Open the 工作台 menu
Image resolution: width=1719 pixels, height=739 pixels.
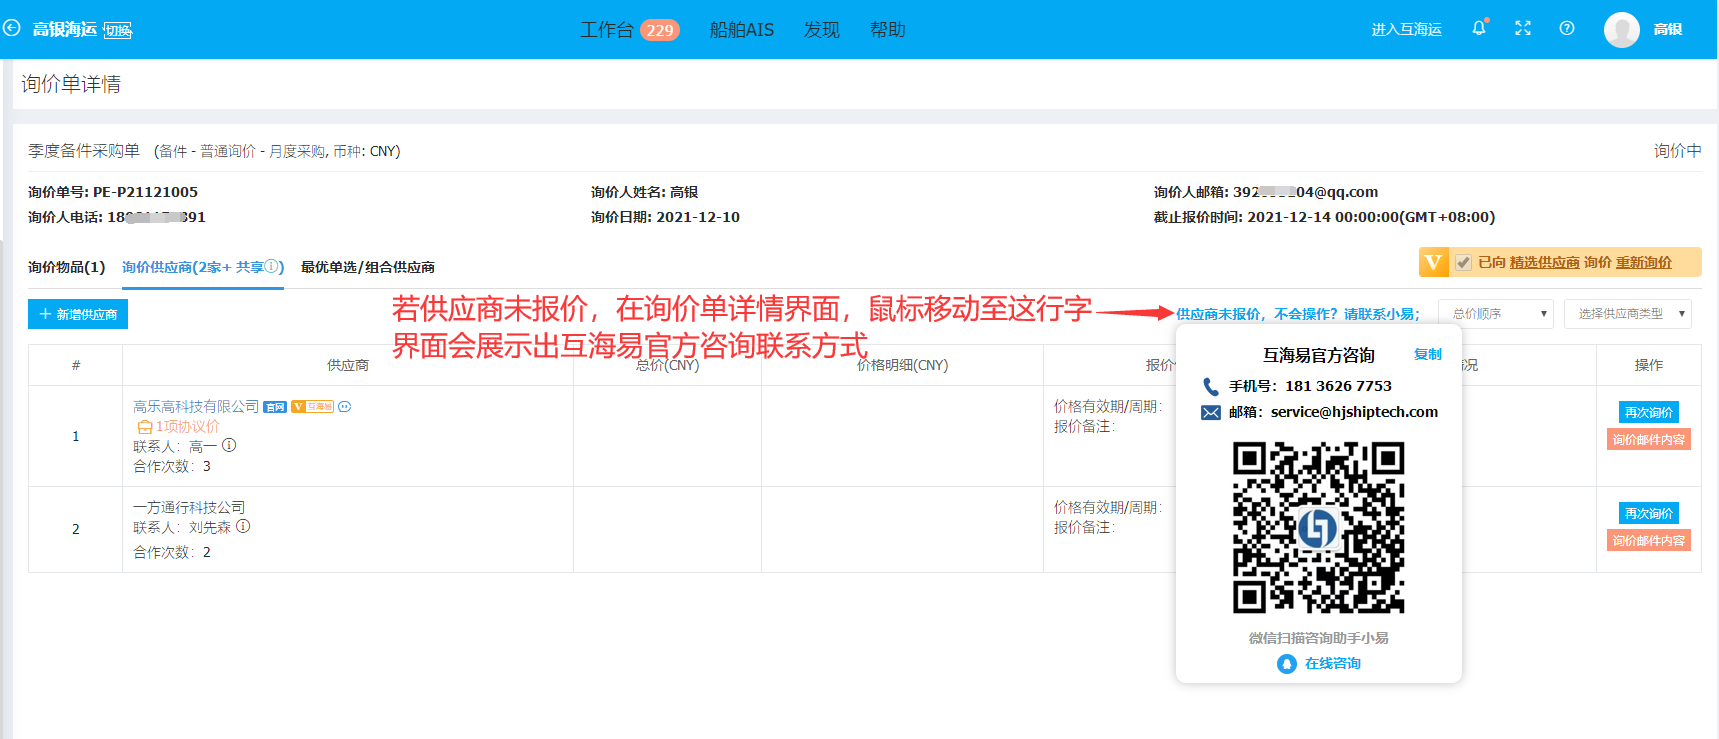point(607,30)
